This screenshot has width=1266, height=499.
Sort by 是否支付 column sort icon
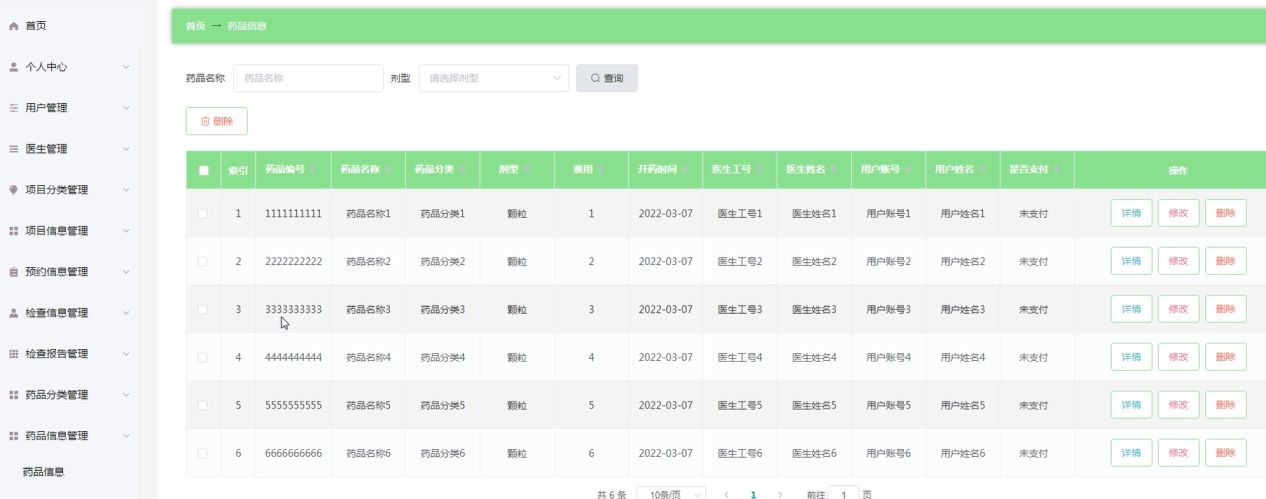point(1056,170)
